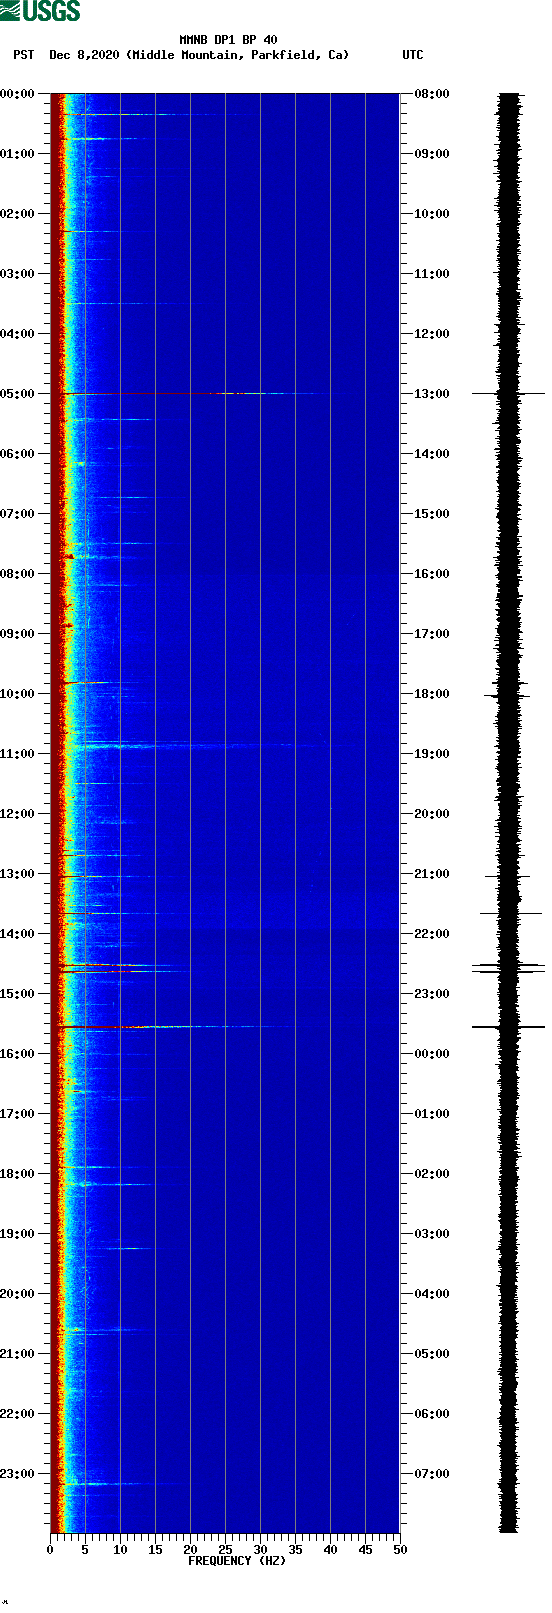The height and width of the screenshot is (1613, 552).
Task: Click the 14:00 PST time label
Action: coord(17,934)
